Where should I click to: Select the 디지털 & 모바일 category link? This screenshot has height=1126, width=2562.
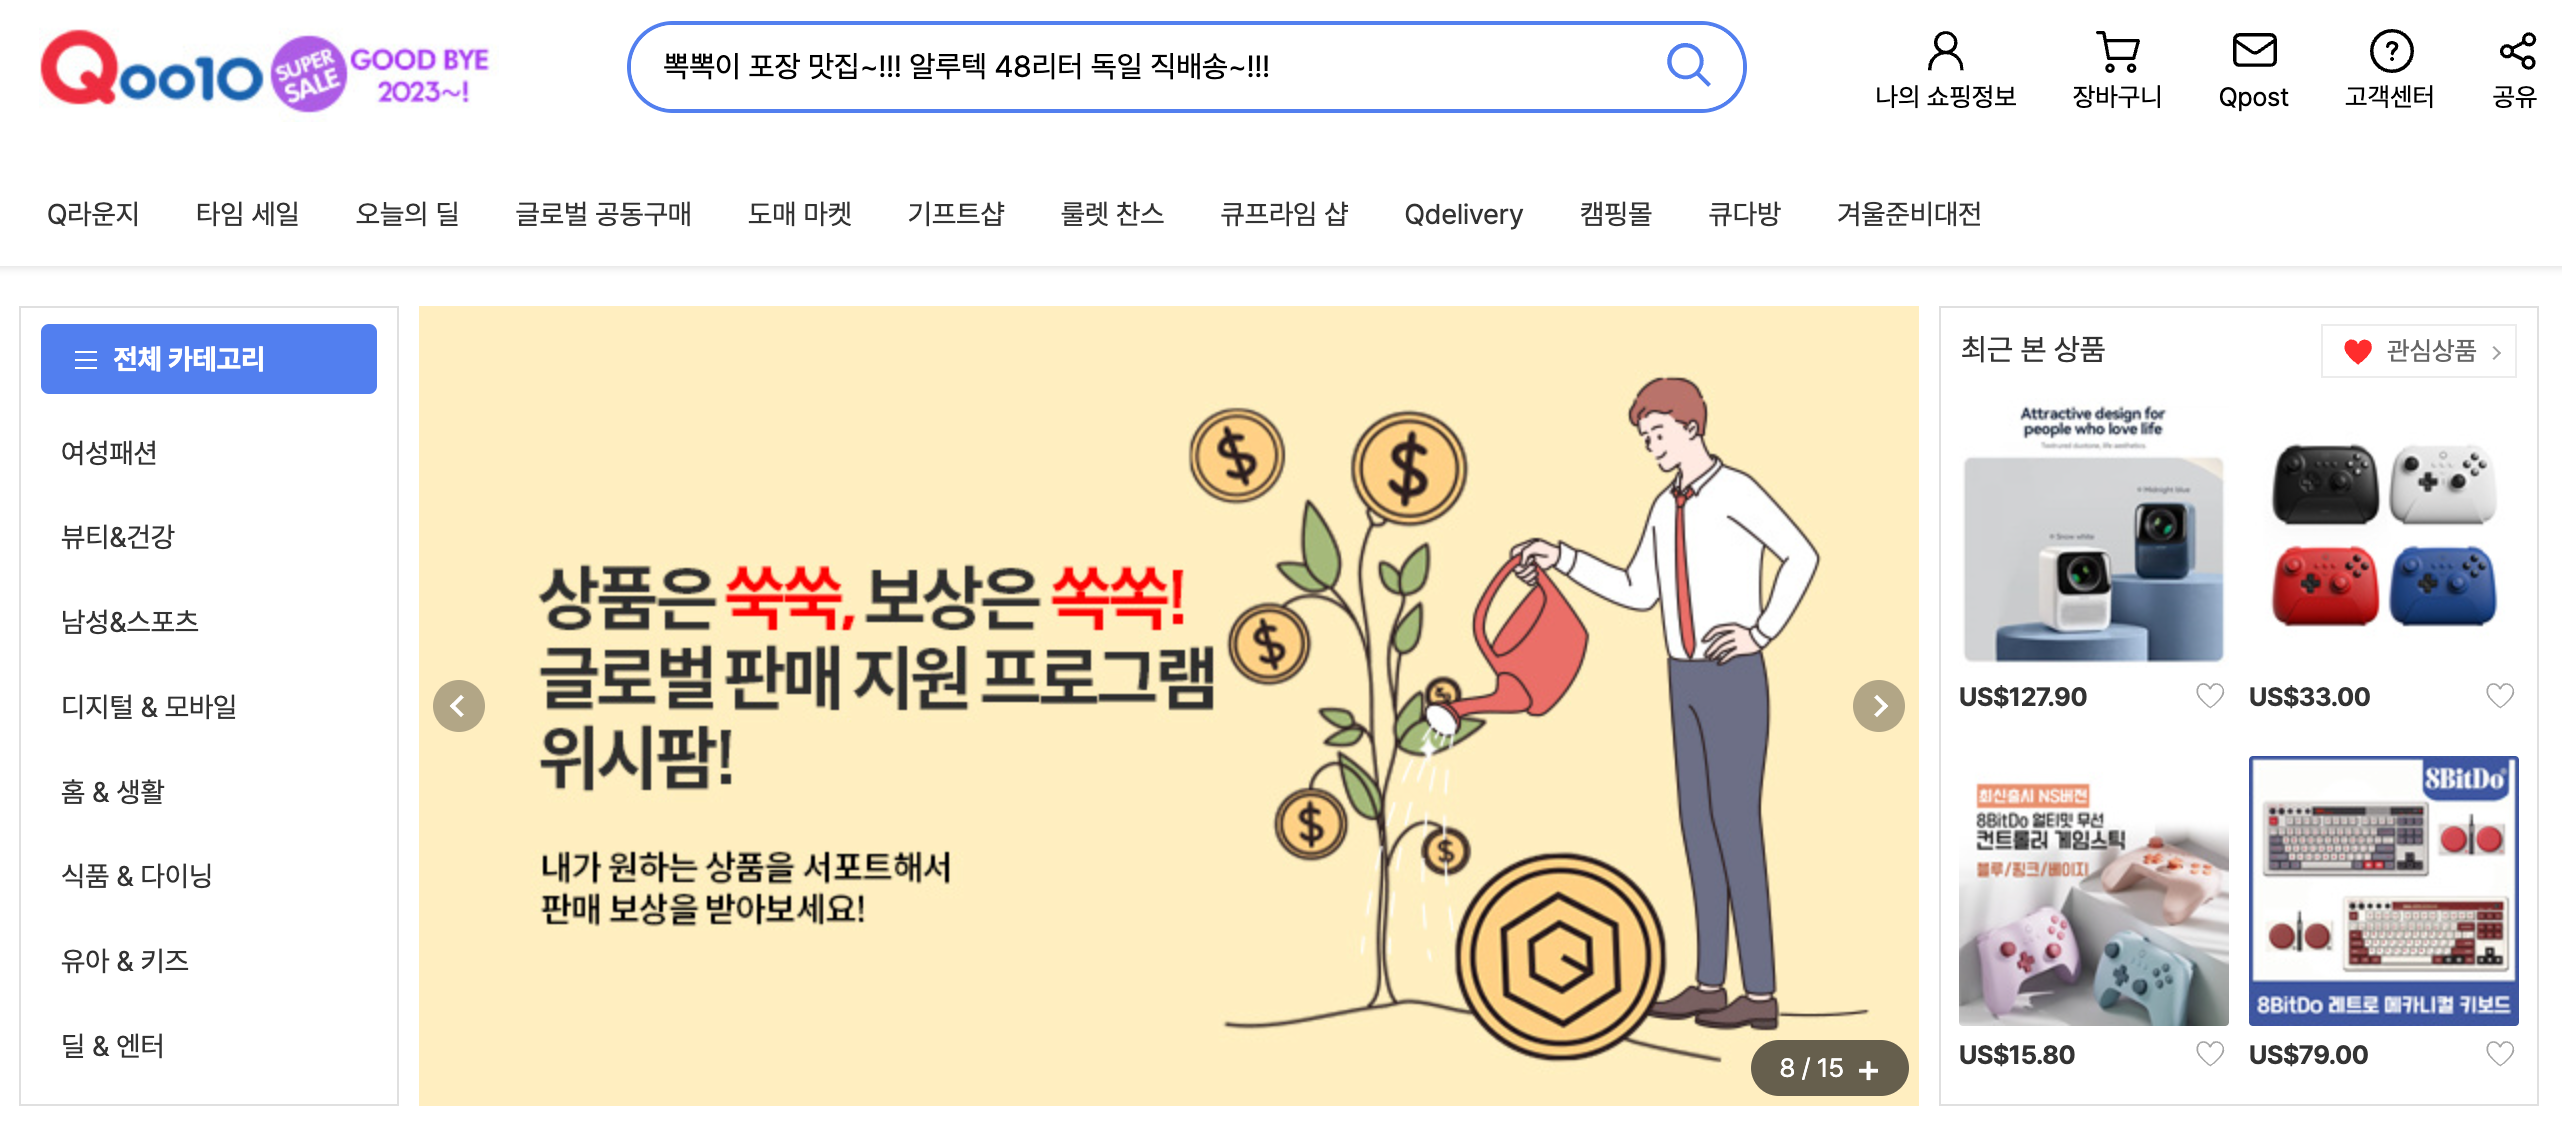(149, 706)
